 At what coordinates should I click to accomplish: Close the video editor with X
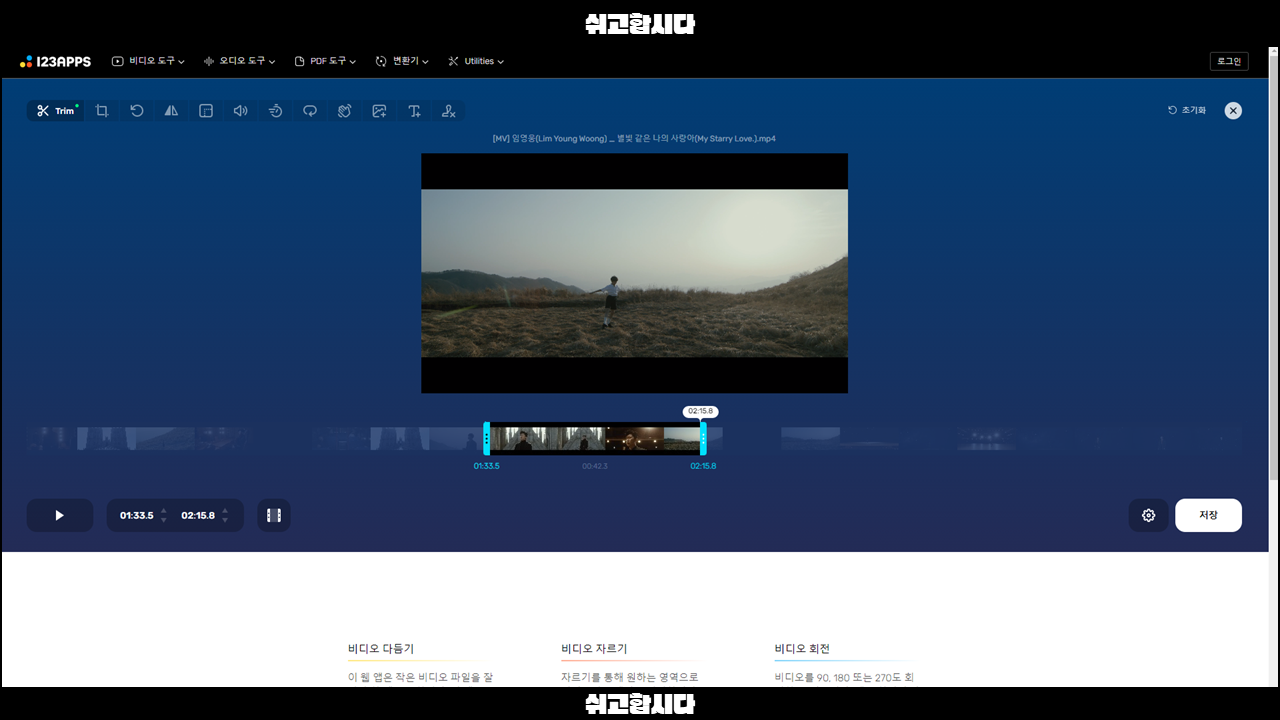tap(1233, 111)
